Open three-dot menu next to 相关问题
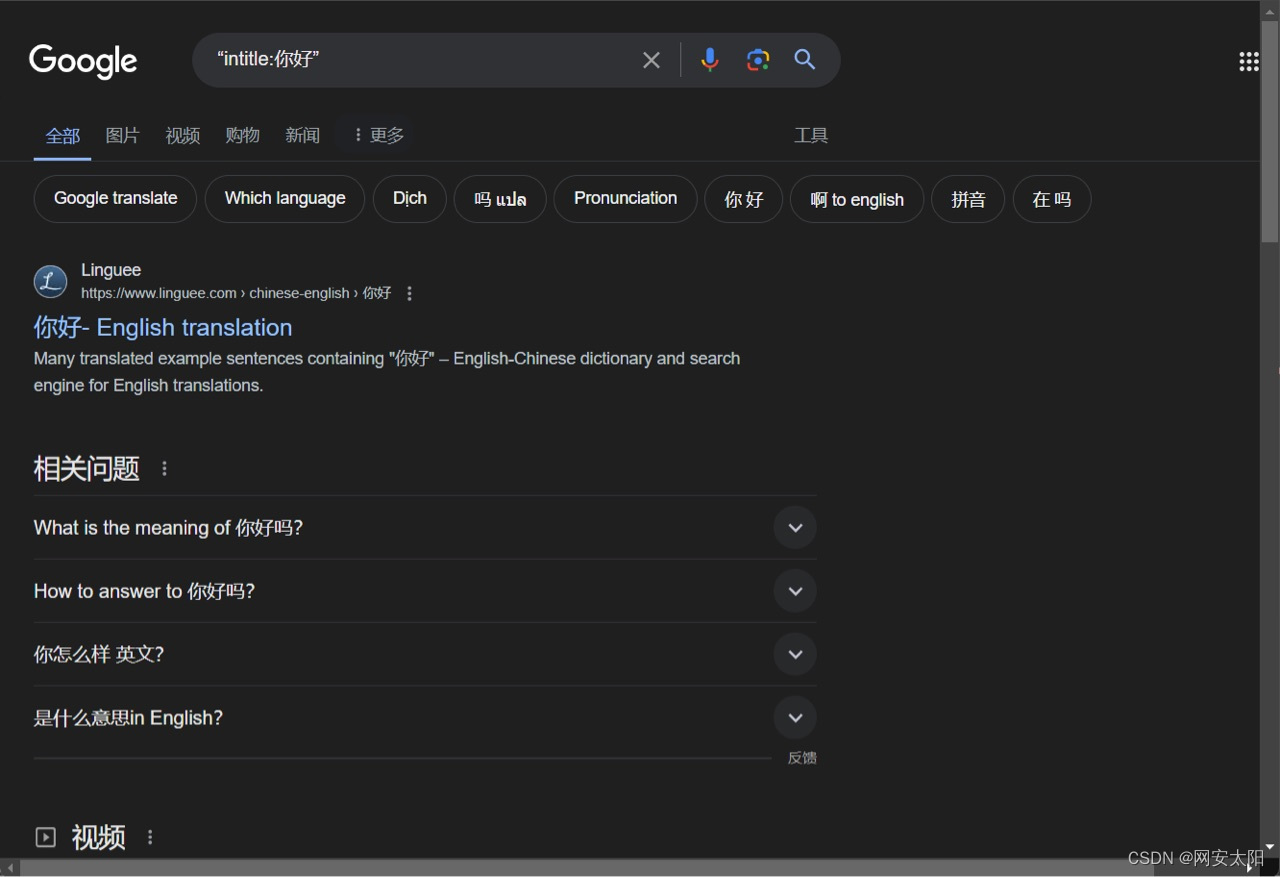The height and width of the screenshot is (877, 1280). point(165,468)
